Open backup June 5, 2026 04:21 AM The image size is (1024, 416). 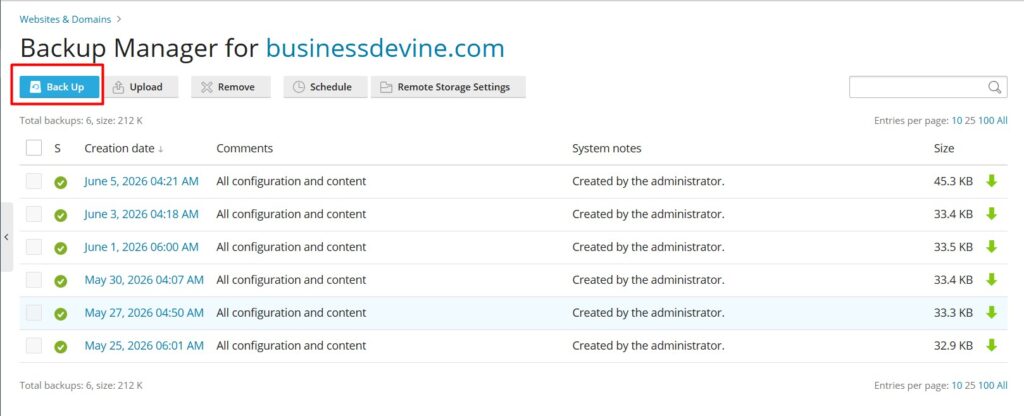point(142,181)
